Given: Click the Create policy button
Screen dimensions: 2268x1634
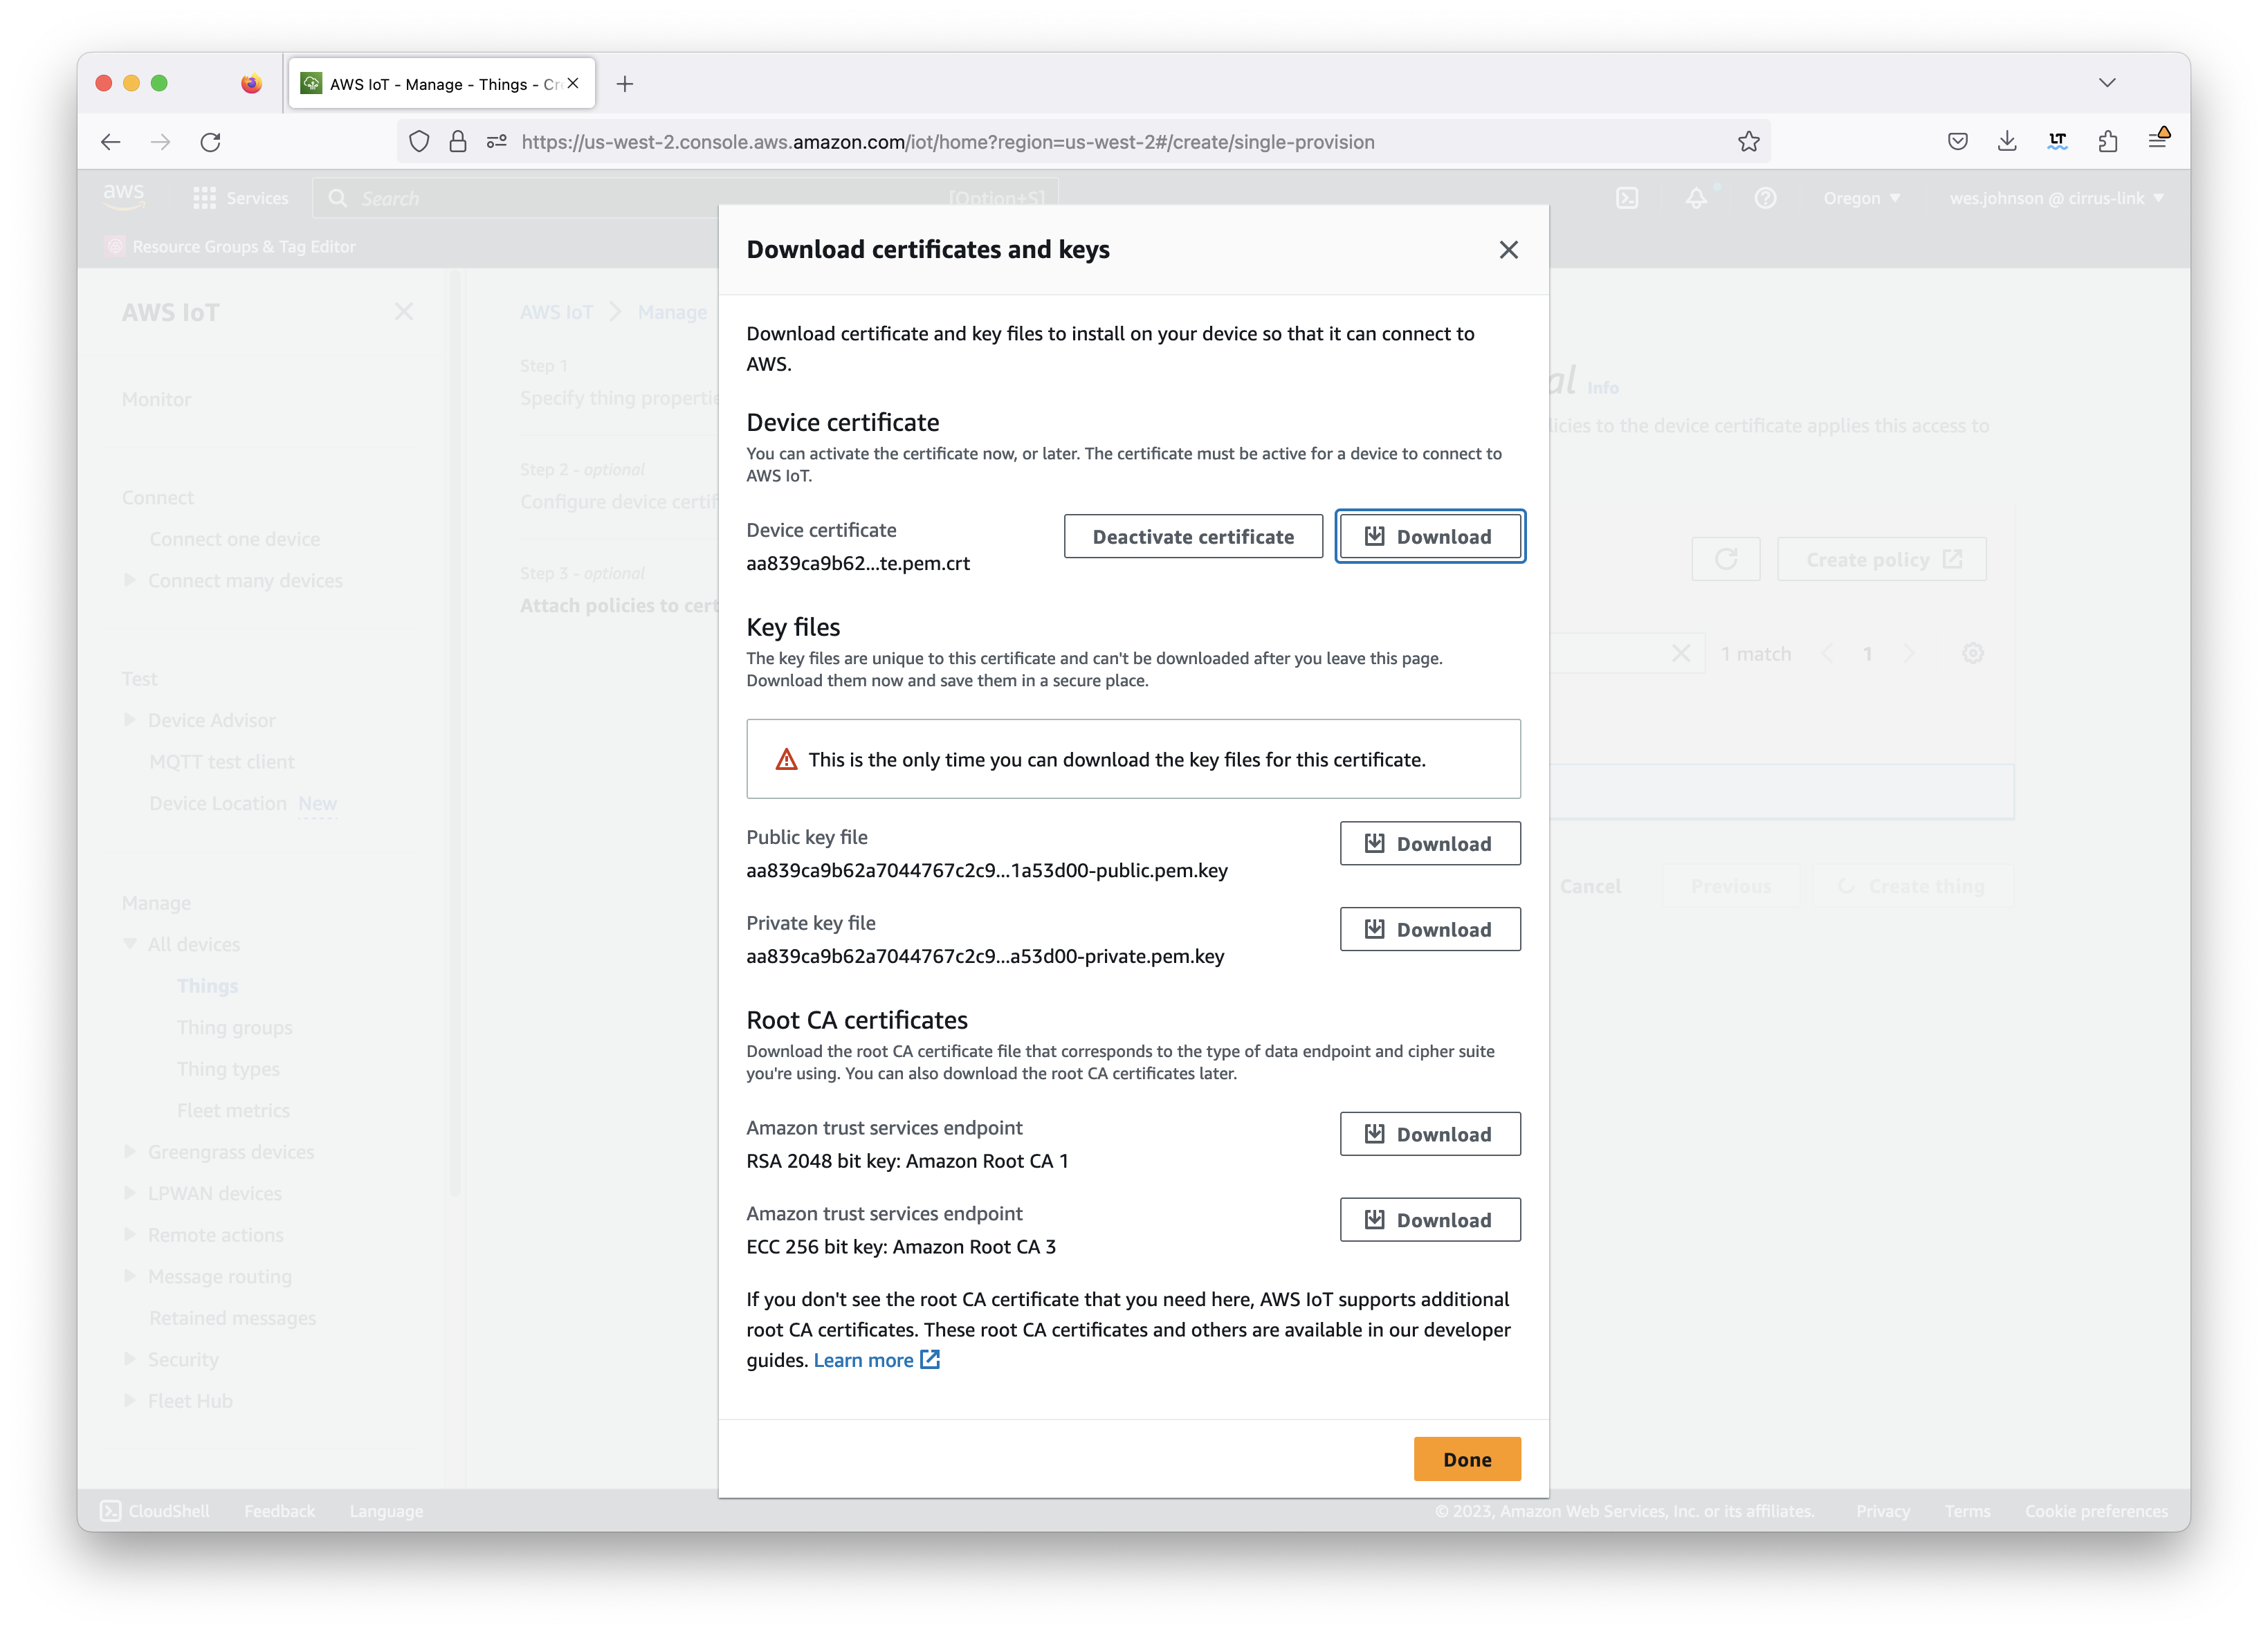Looking at the screenshot, I should coord(1881,559).
